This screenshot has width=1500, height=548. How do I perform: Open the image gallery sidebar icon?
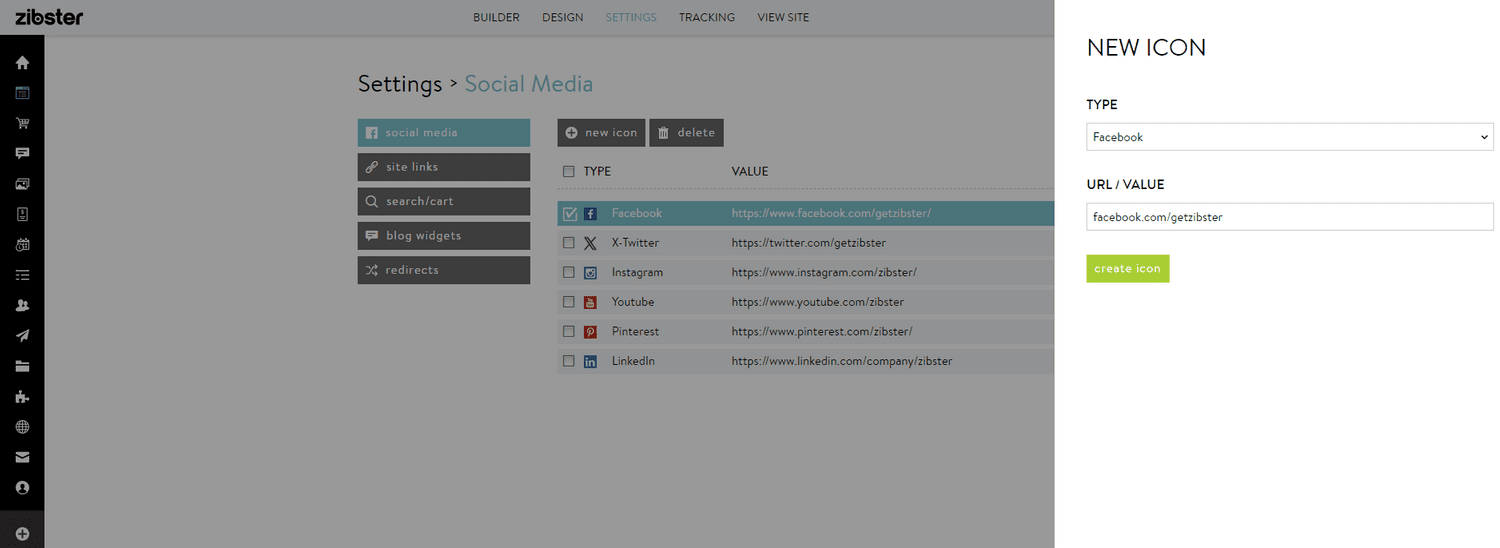coord(22,184)
